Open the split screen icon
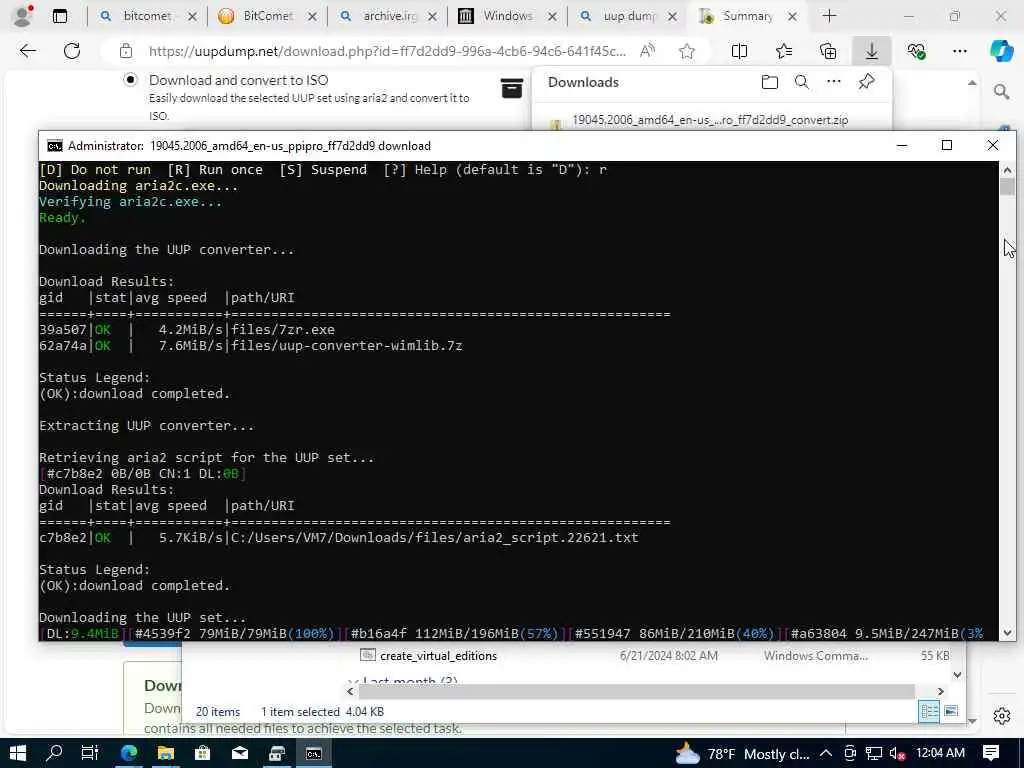Screen dimensions: 1024x768 point(739,51)
